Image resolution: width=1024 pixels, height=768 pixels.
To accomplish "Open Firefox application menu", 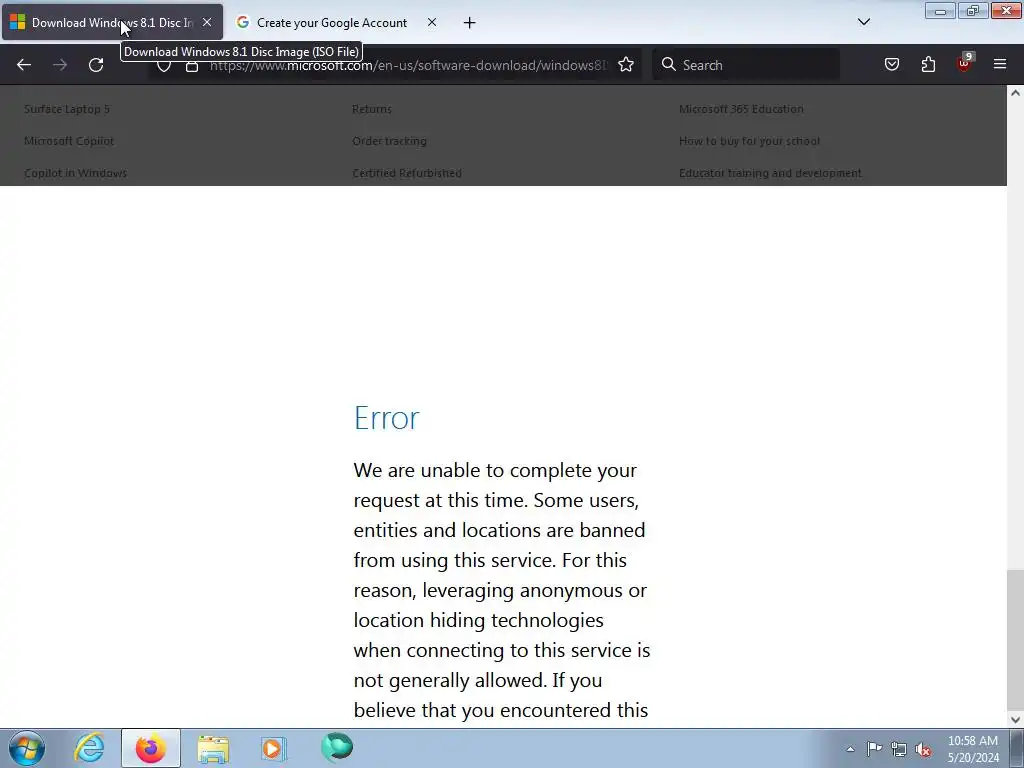I will tap(1000, 64).
